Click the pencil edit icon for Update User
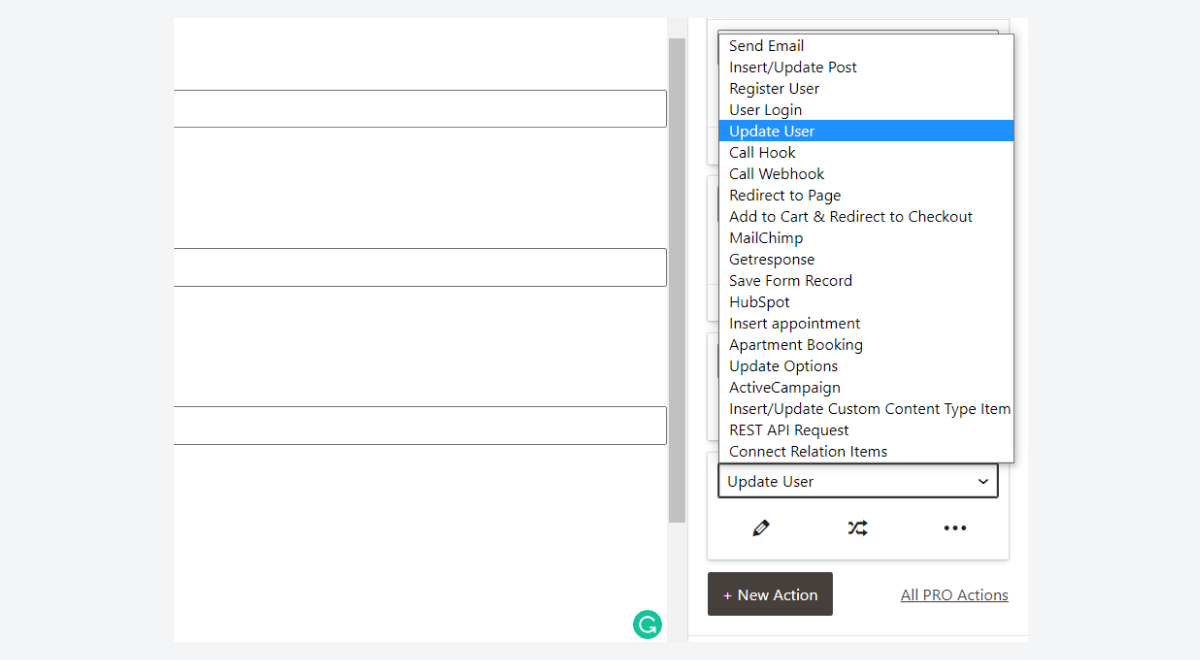Image resolution: width=1200 pixels, height=660 pixels. pyautogui.click(x=761, y=527)
